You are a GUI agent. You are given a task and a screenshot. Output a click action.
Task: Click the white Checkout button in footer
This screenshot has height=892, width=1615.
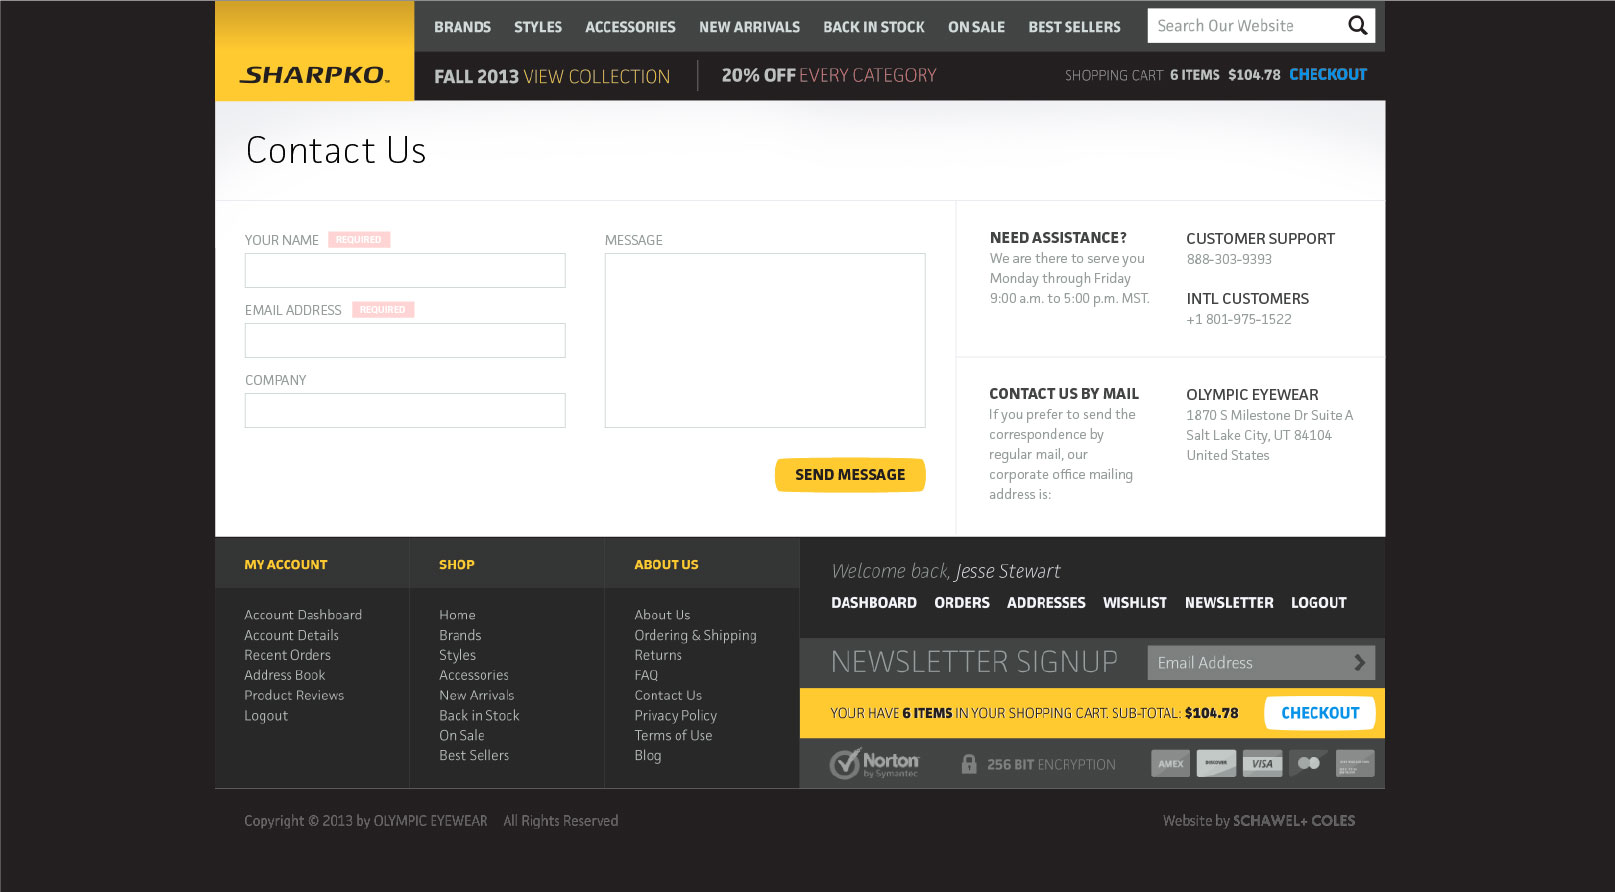[1320, 713]
